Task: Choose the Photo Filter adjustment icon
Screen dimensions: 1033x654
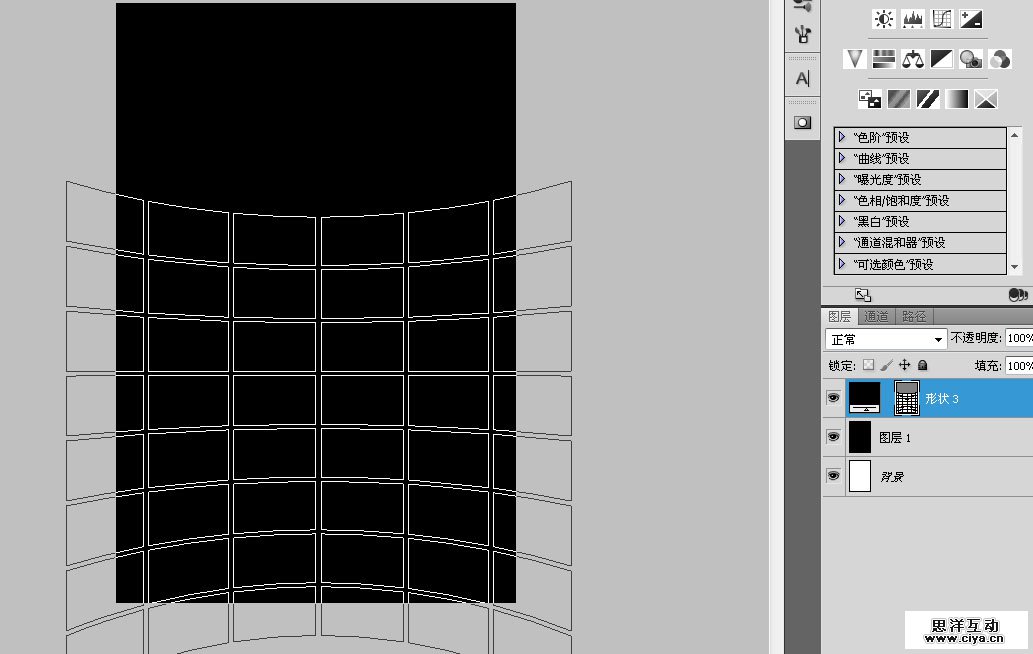Action: click(x=970, y=59)
